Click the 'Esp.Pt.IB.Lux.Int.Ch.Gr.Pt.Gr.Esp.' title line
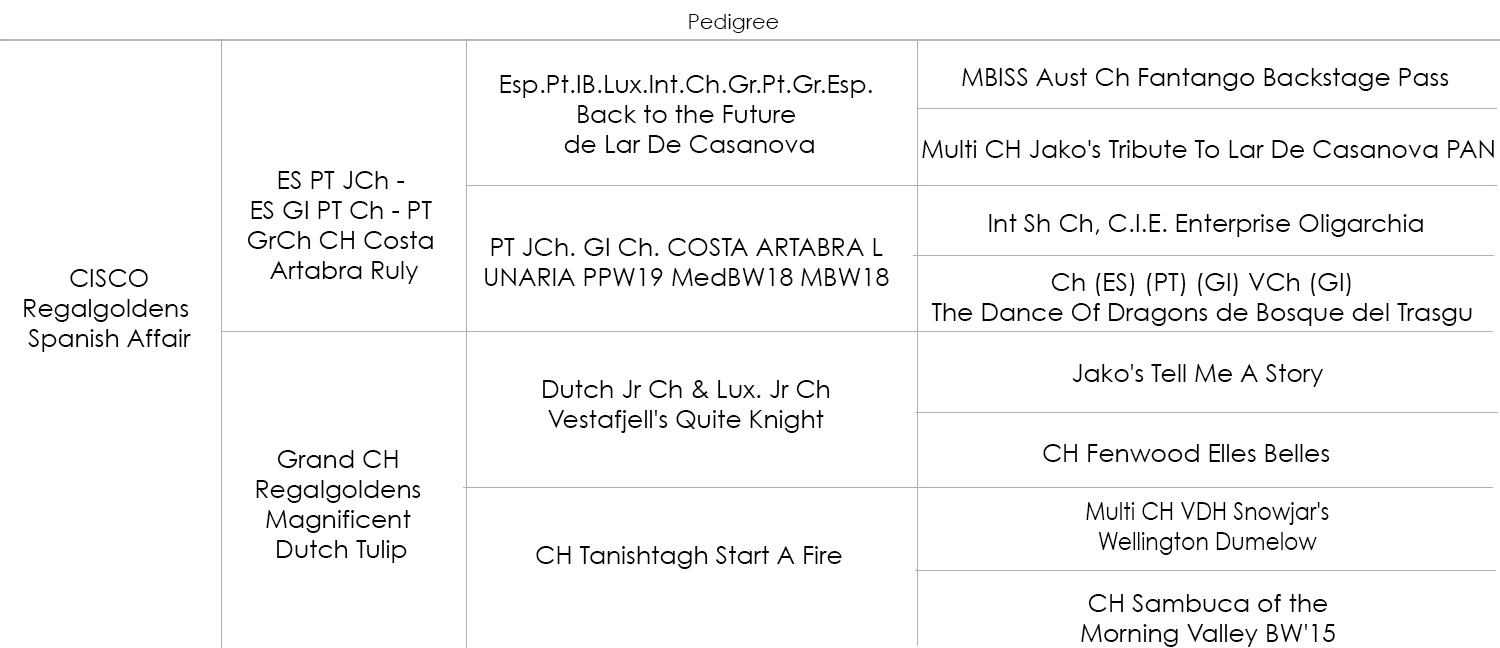The width and height of the screenshot is (1500, 648). (686, 85)
